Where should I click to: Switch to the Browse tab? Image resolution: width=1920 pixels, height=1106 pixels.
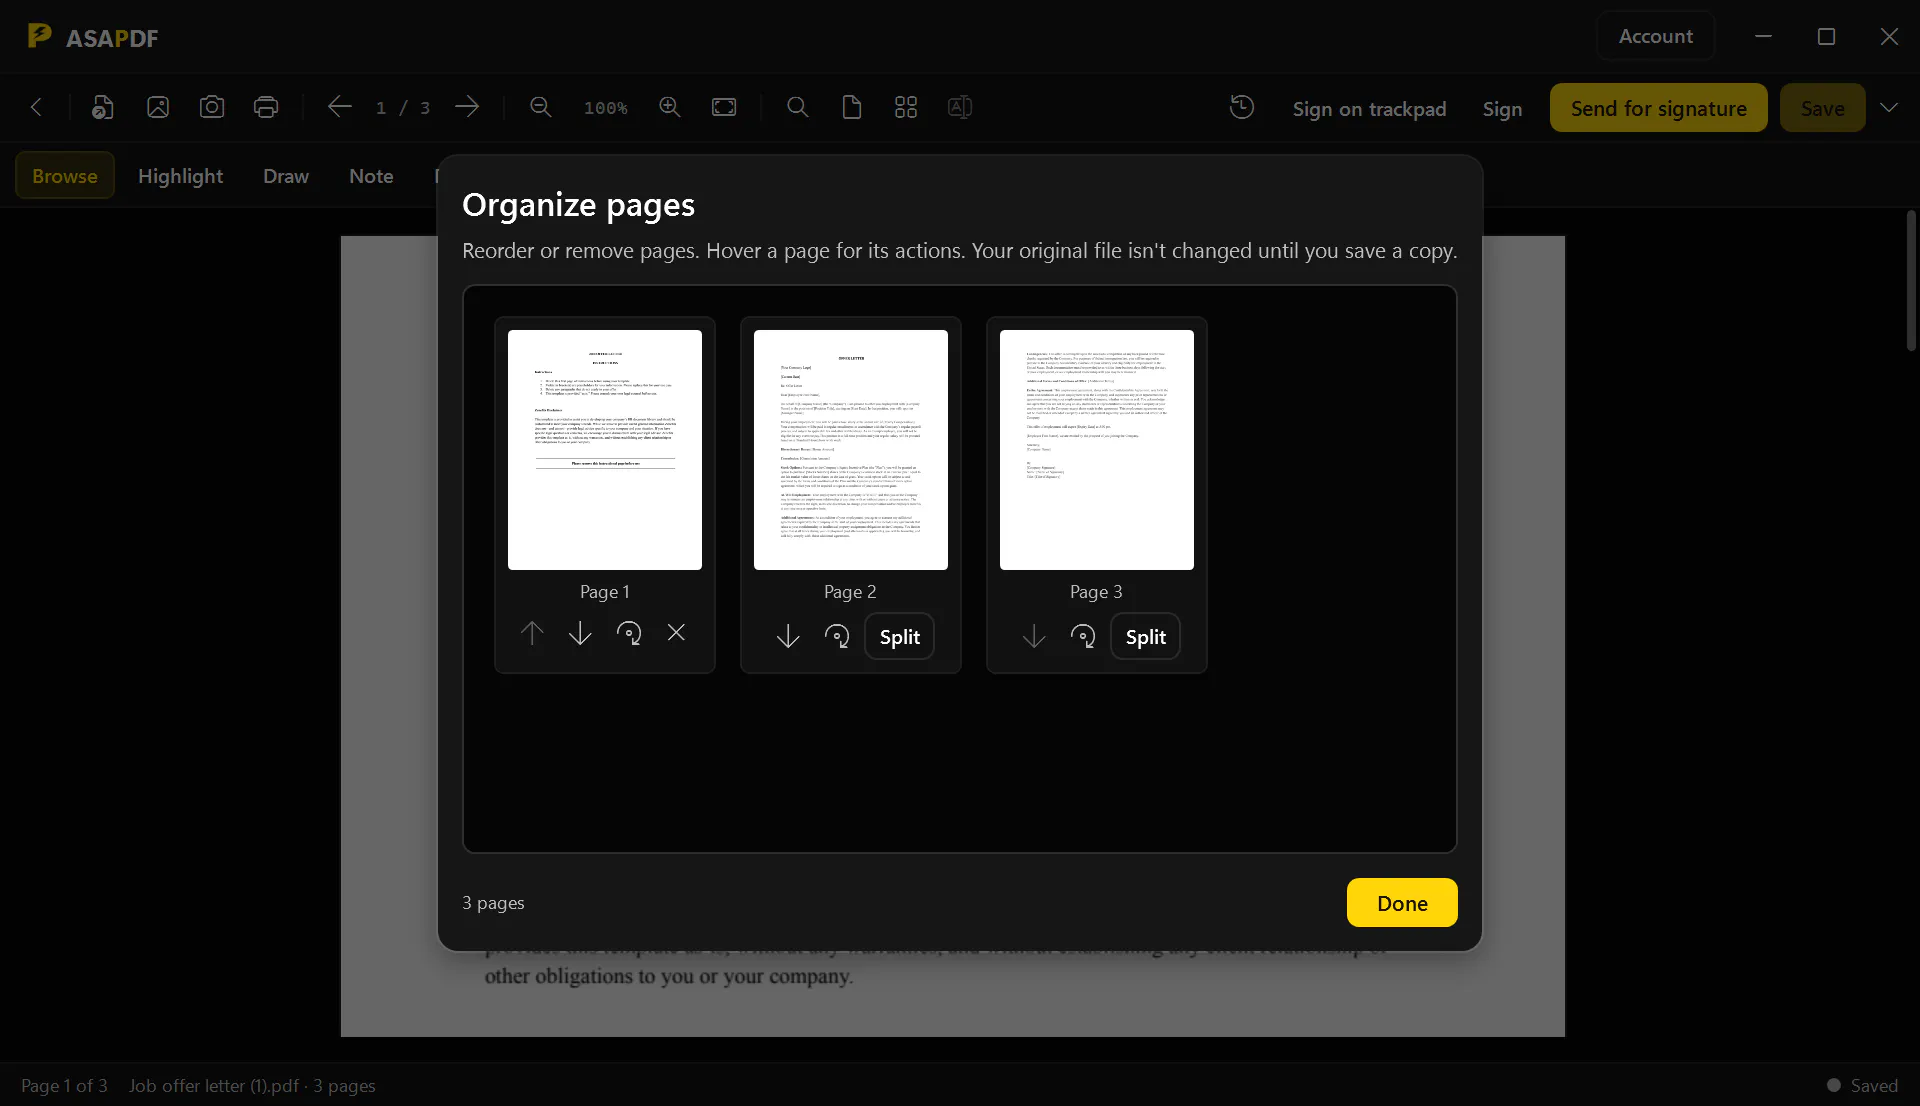pyautogui.click(x=65, y=176)
